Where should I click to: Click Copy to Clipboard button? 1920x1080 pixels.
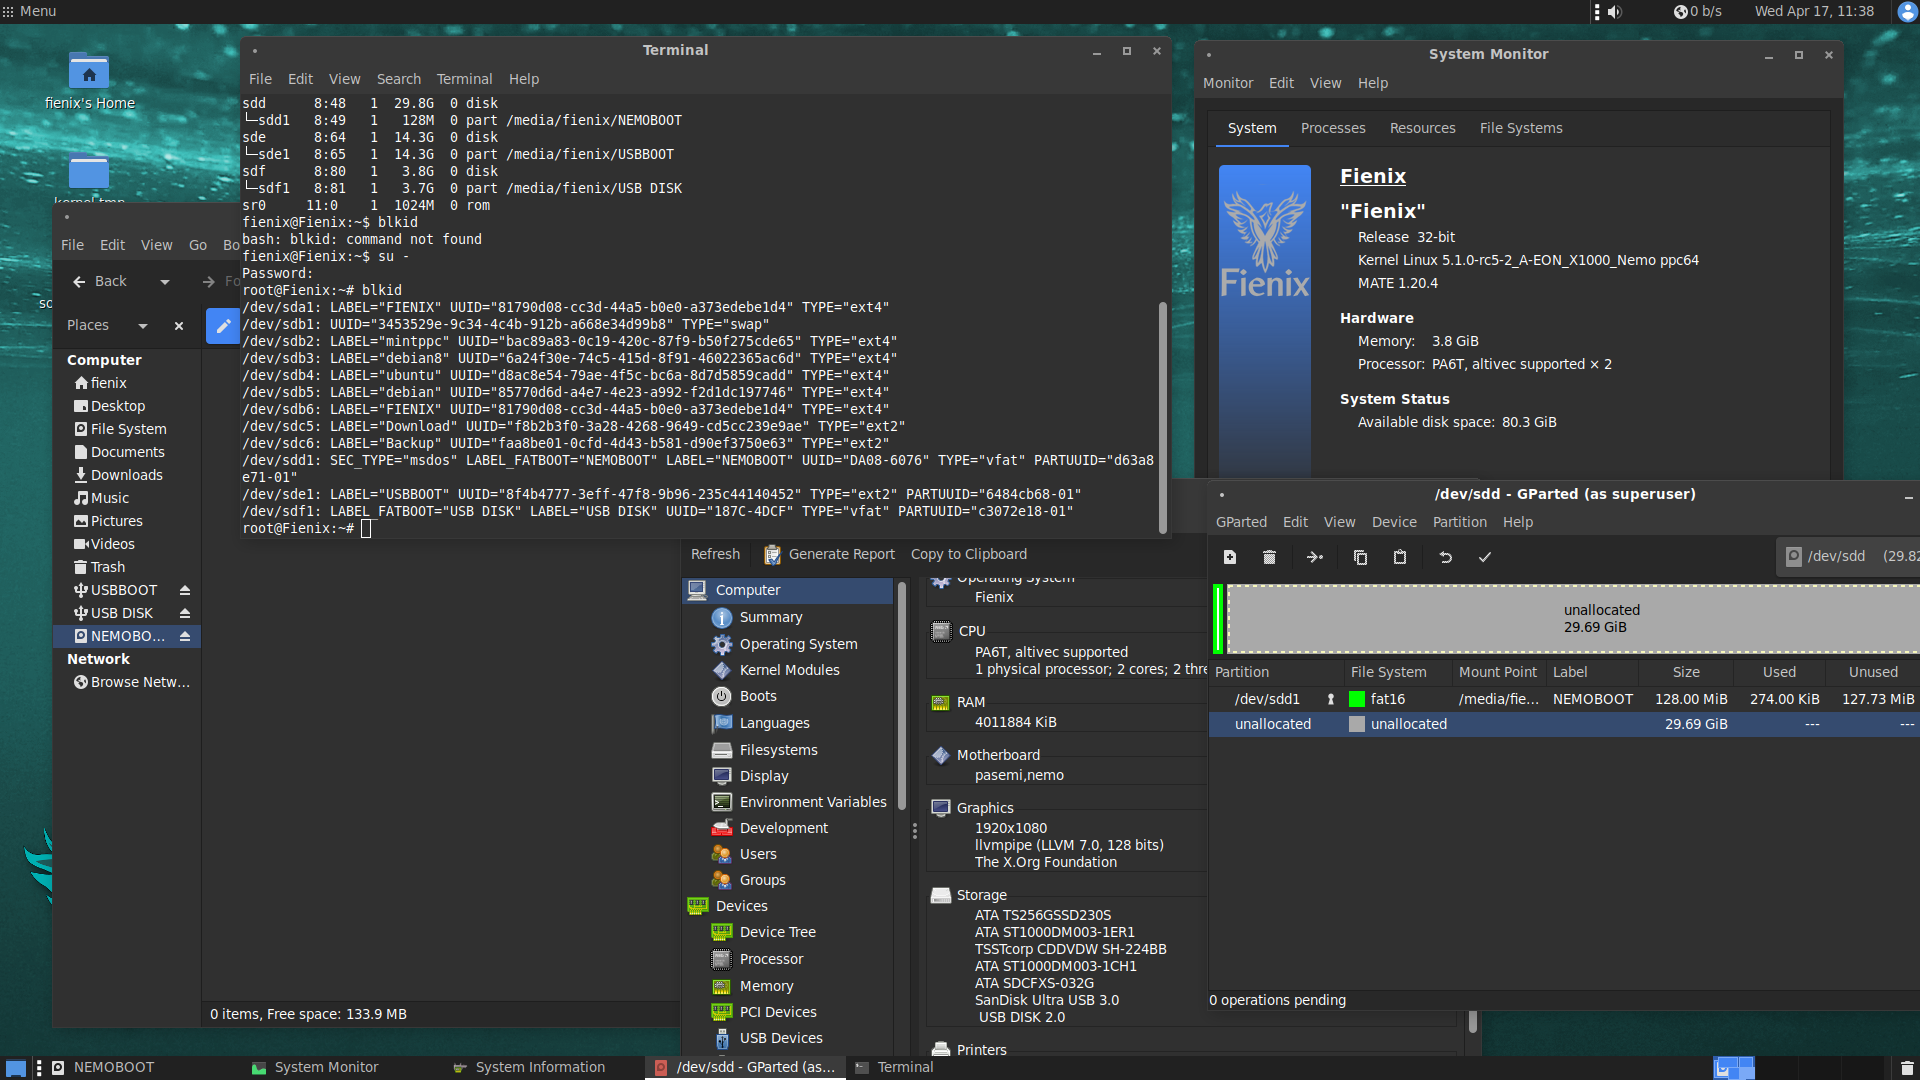[968, 554]
